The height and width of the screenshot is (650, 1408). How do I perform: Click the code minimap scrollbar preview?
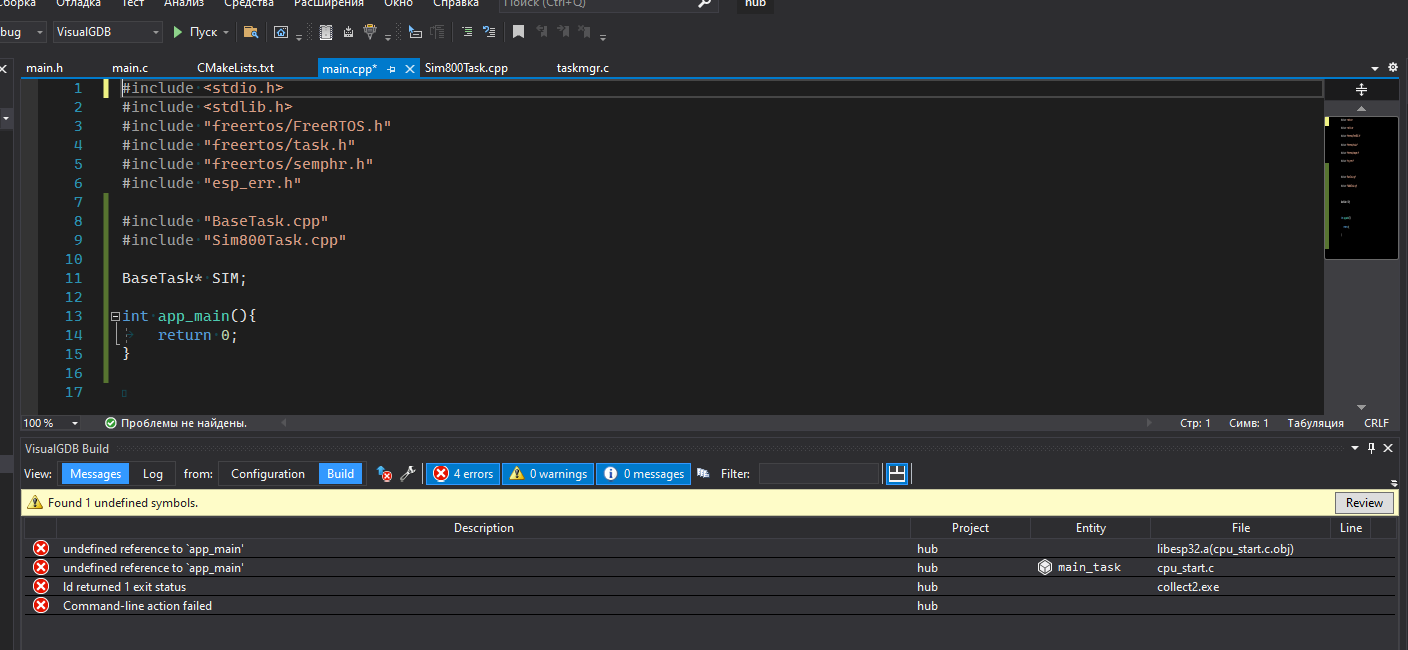(1360, 185)
